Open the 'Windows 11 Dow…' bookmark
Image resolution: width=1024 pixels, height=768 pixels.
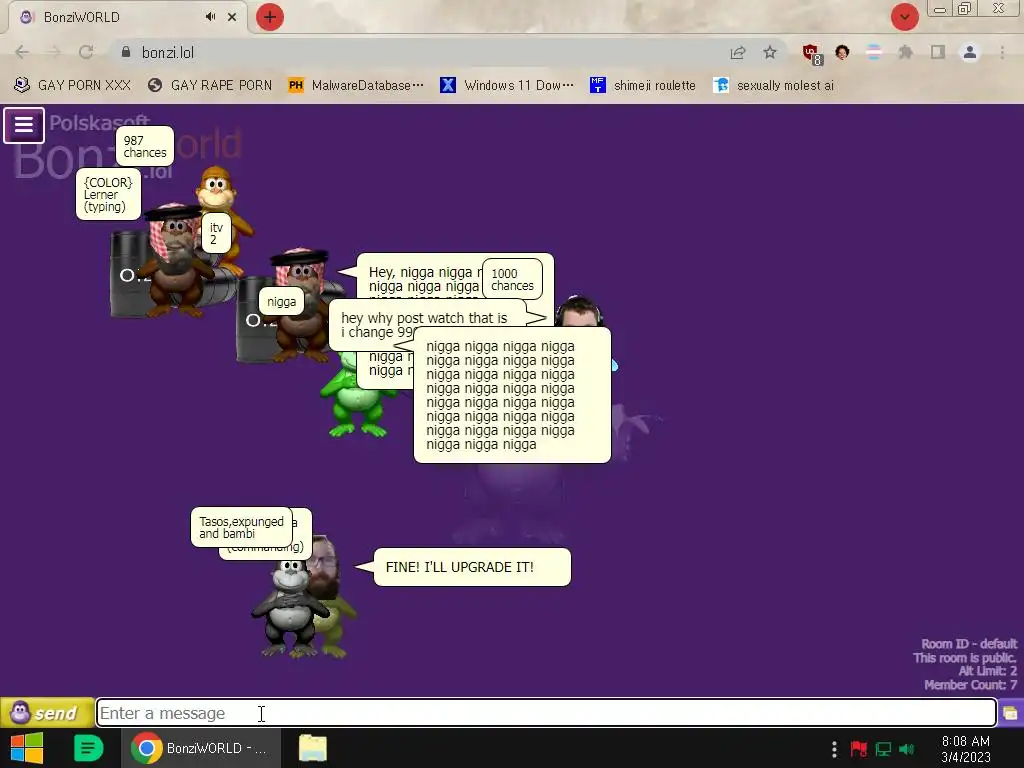pyautogui.click(x=507, y=85)
